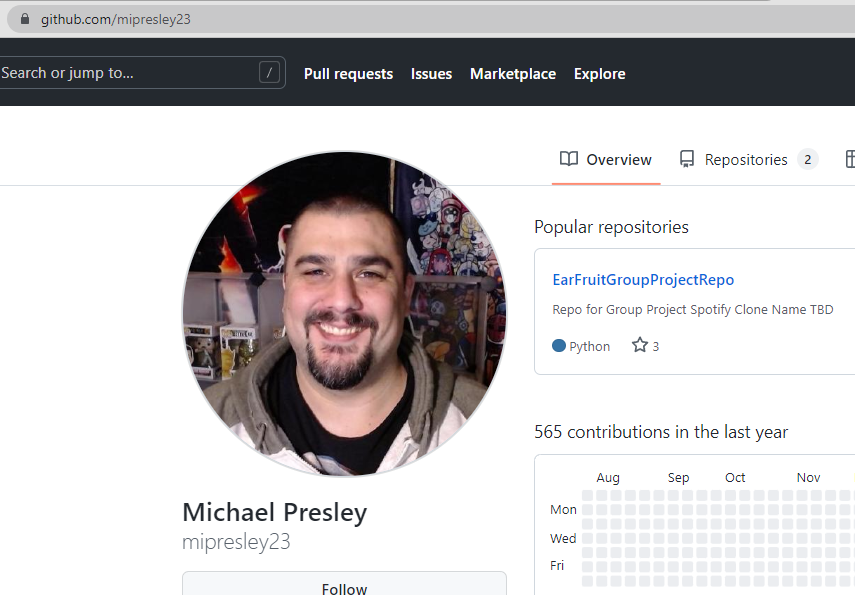Click the Wed row label

(563, 538)
